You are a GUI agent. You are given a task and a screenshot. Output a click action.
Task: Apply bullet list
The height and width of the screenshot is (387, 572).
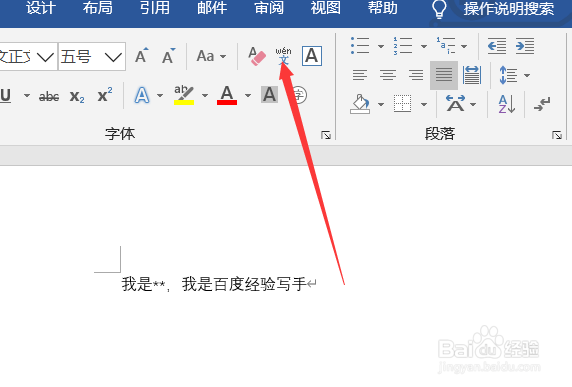pyautogui.click(x=360, y=46)
